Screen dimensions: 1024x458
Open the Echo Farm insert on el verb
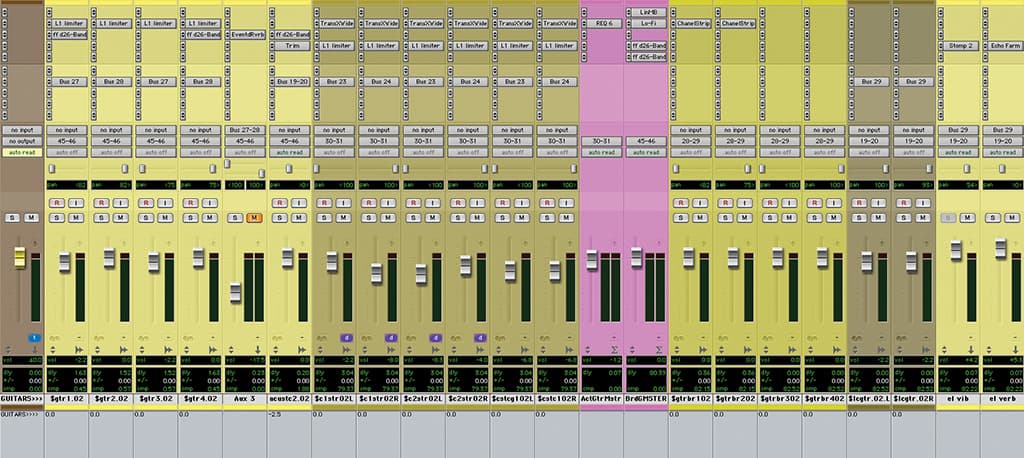[1006, 46]
